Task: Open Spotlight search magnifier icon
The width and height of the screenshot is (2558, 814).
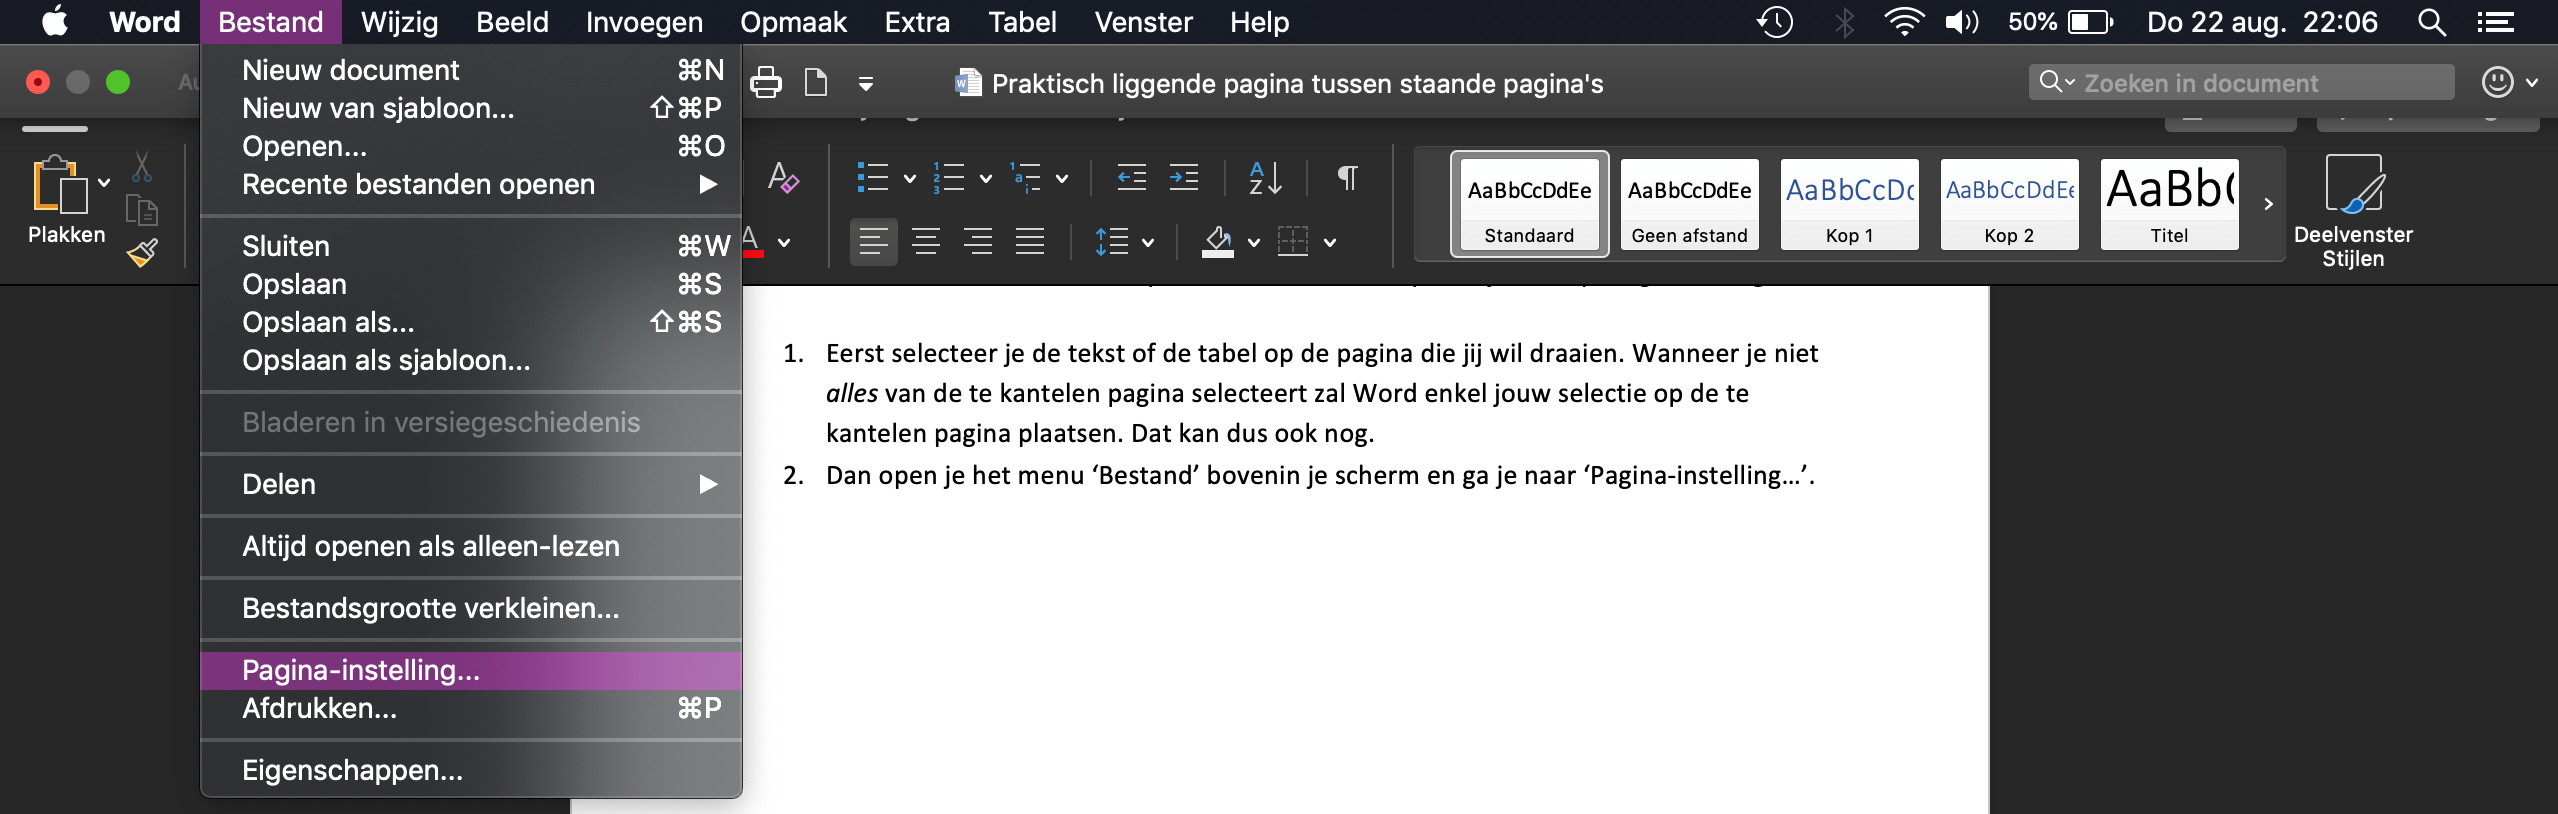Action: (2432, 22)
